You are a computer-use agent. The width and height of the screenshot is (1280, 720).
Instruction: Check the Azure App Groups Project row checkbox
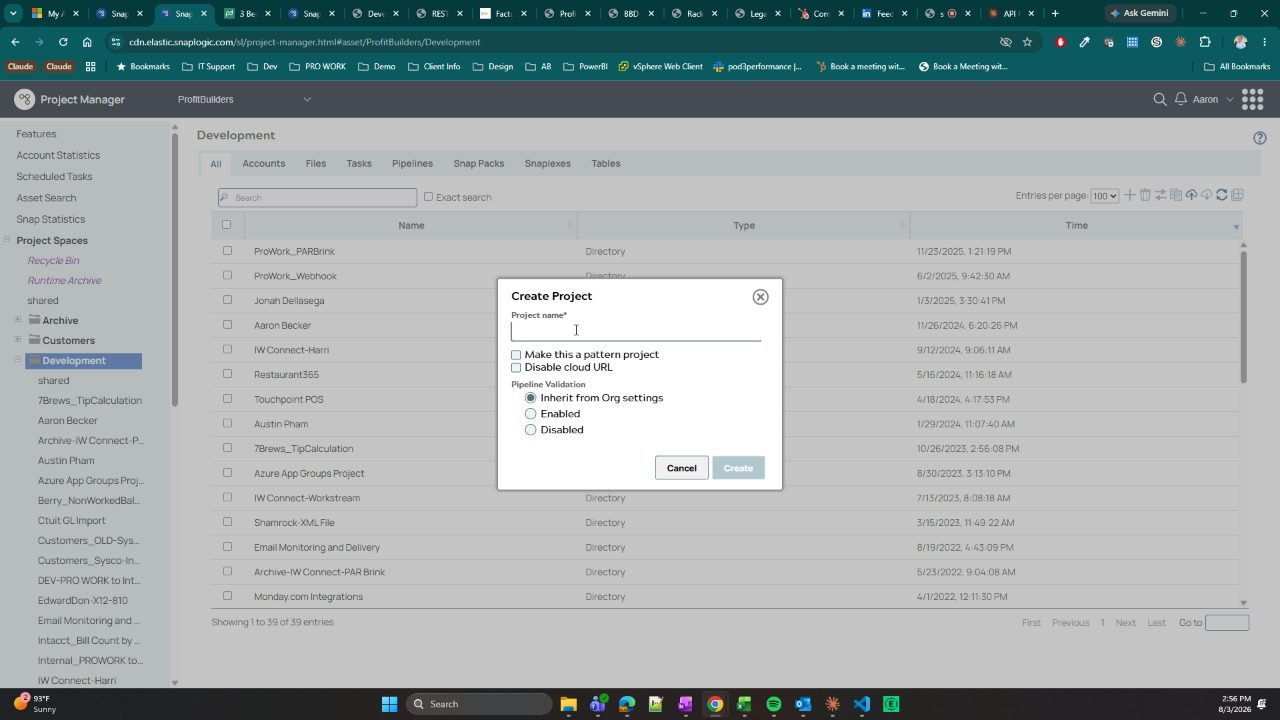[227, 473]
